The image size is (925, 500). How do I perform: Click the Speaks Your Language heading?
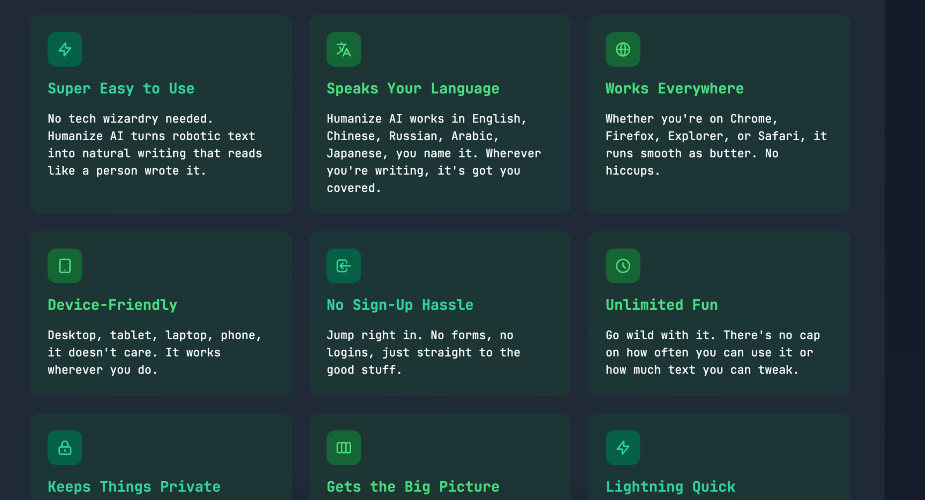pyautogui.click(x=413, y=89)
